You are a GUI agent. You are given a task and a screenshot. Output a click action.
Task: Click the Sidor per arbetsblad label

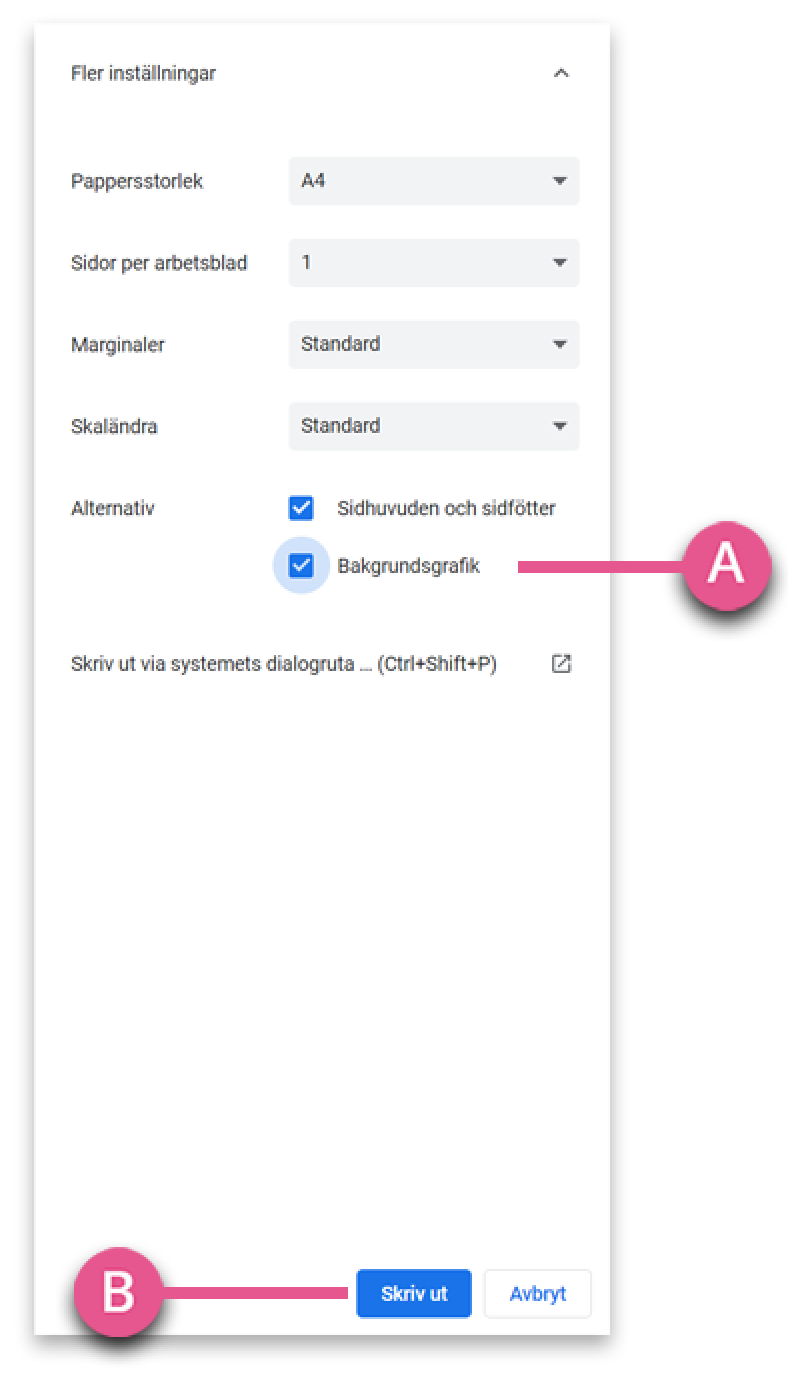pos(159,264)
